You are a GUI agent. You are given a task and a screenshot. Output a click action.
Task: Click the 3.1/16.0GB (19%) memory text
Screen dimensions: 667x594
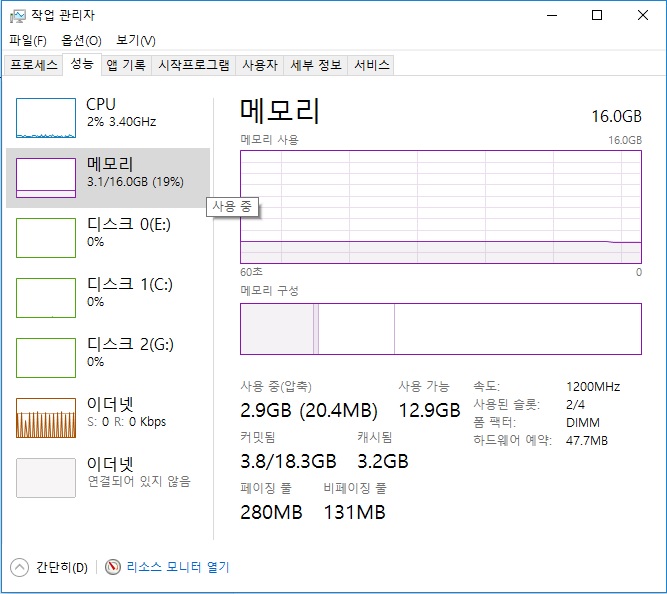tap(135, 182)
